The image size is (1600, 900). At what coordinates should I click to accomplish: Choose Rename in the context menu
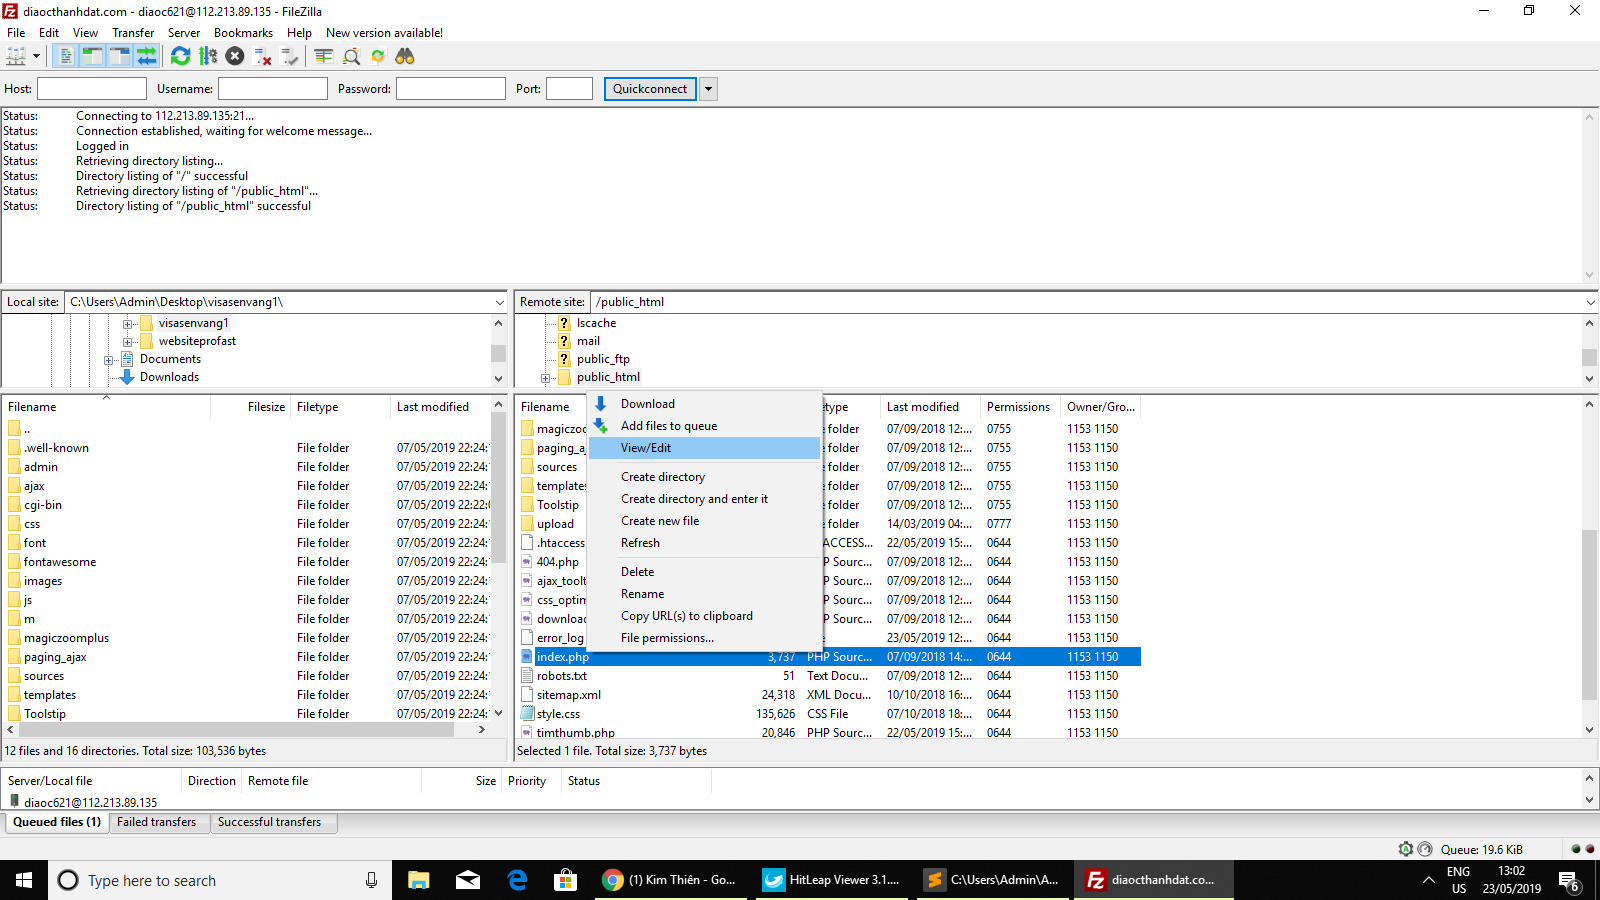click(704, 594)
